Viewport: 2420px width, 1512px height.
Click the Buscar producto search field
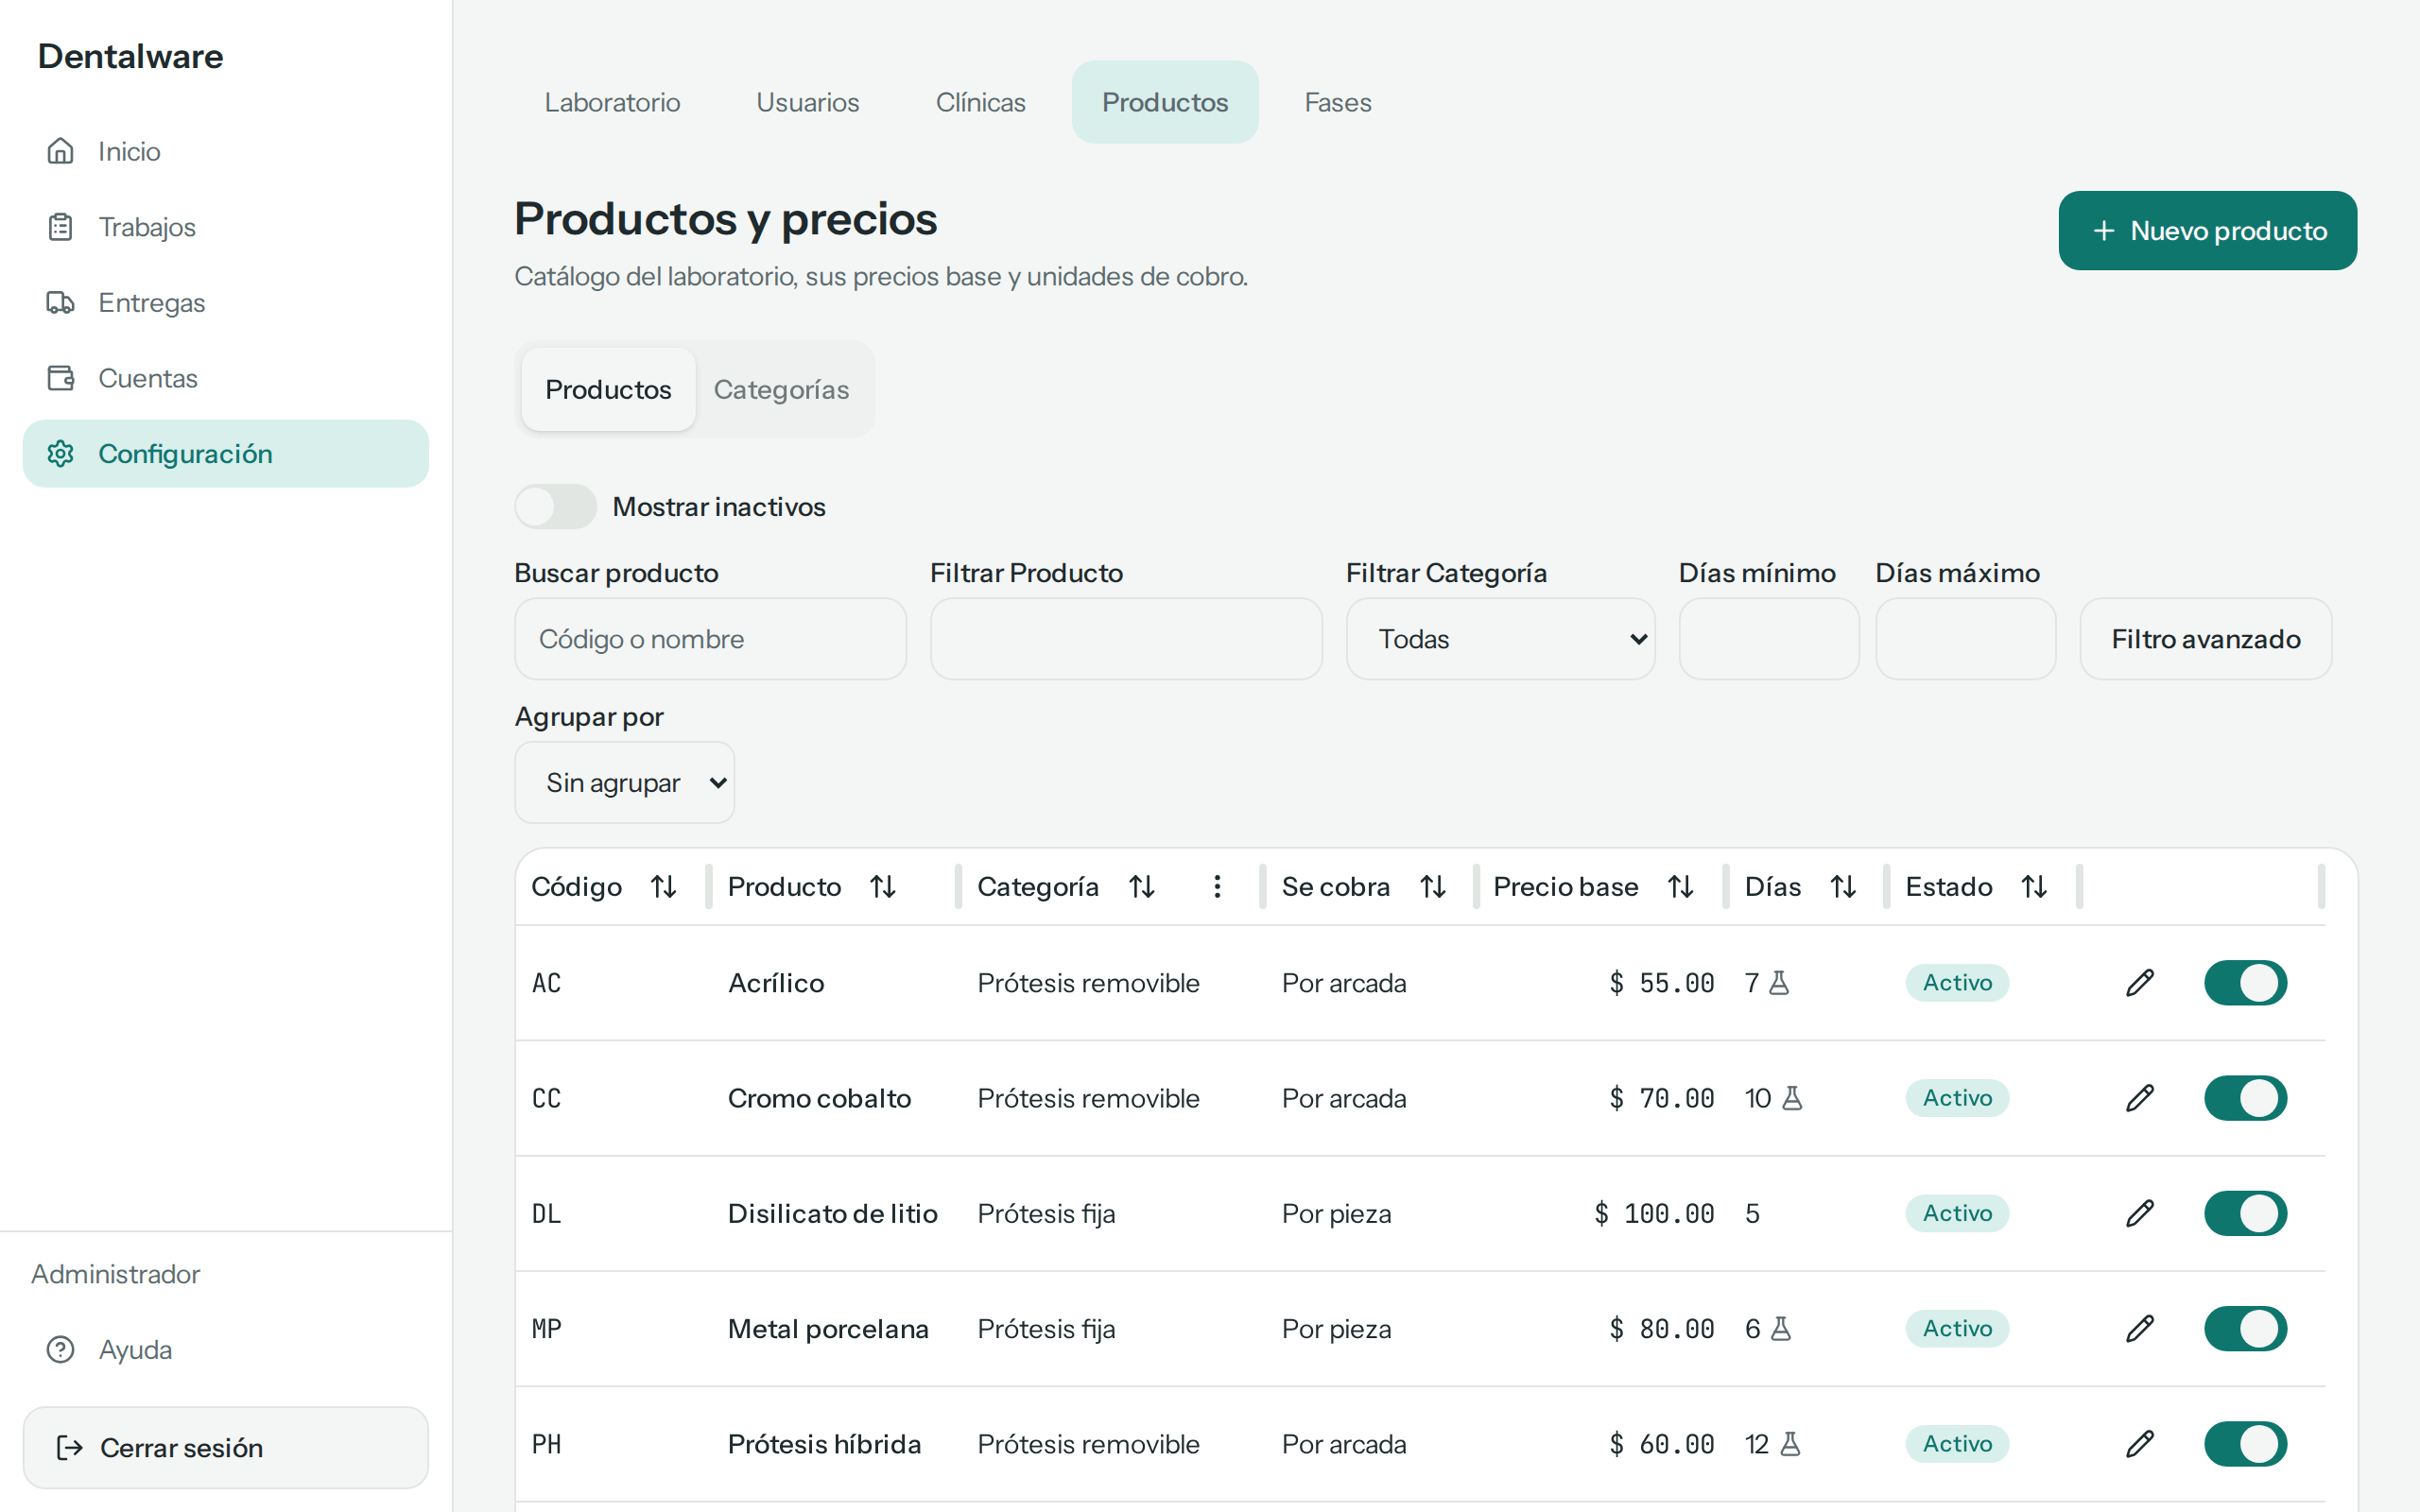tap(710, 639)
